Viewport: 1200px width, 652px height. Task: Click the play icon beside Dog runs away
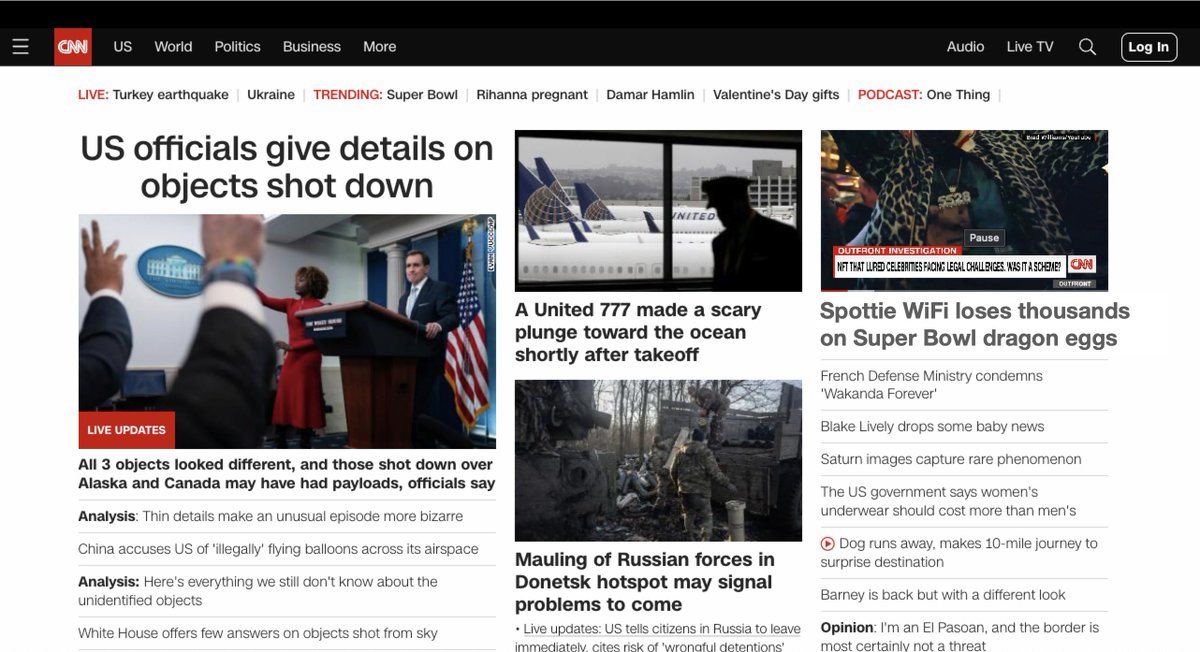click(827, 544)
